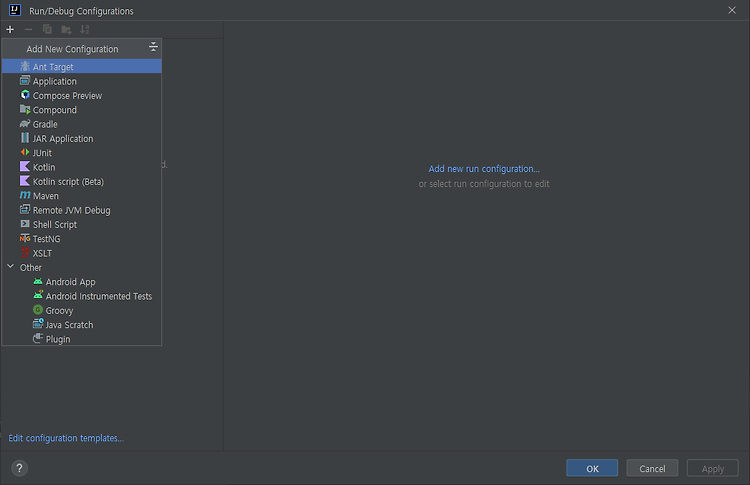
Task: Click the Move into new folder icon
Action: pyautogui.click(x=66, y=30)
